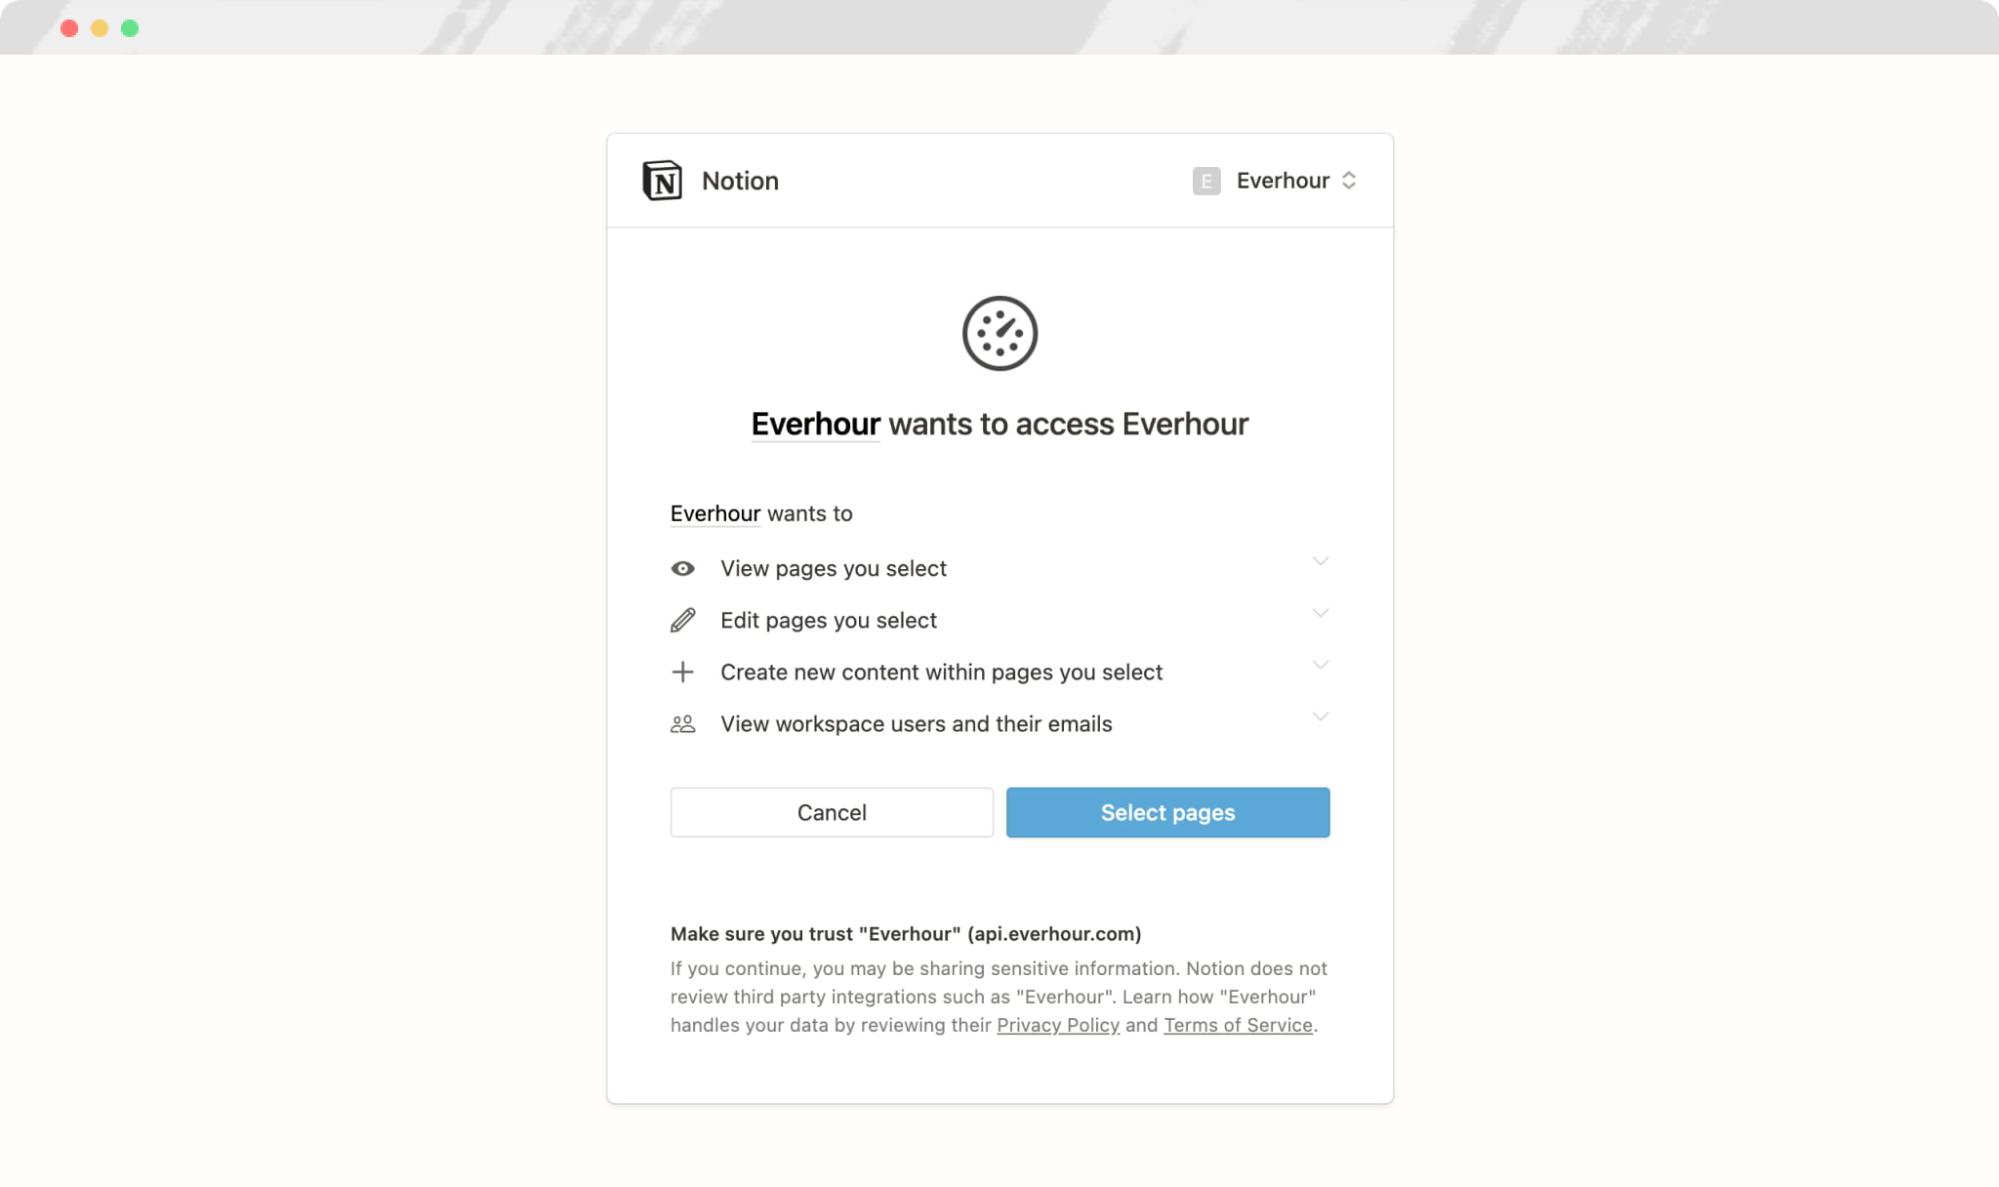Image resolution: width=1999 pixels, height=1187 pixels.
Task: Click the eye icon for view permission
Action: 683,568
